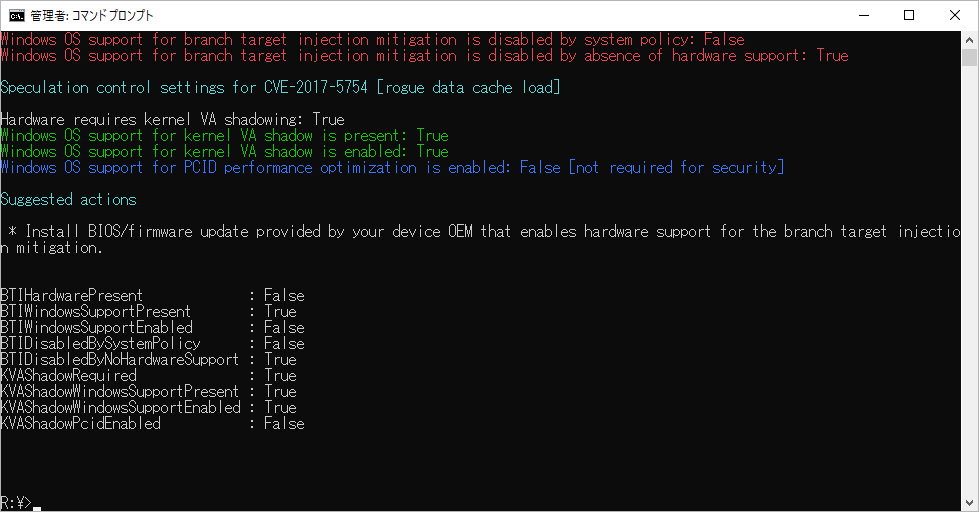Minimize the Command Prompt window

coord(863,16)
